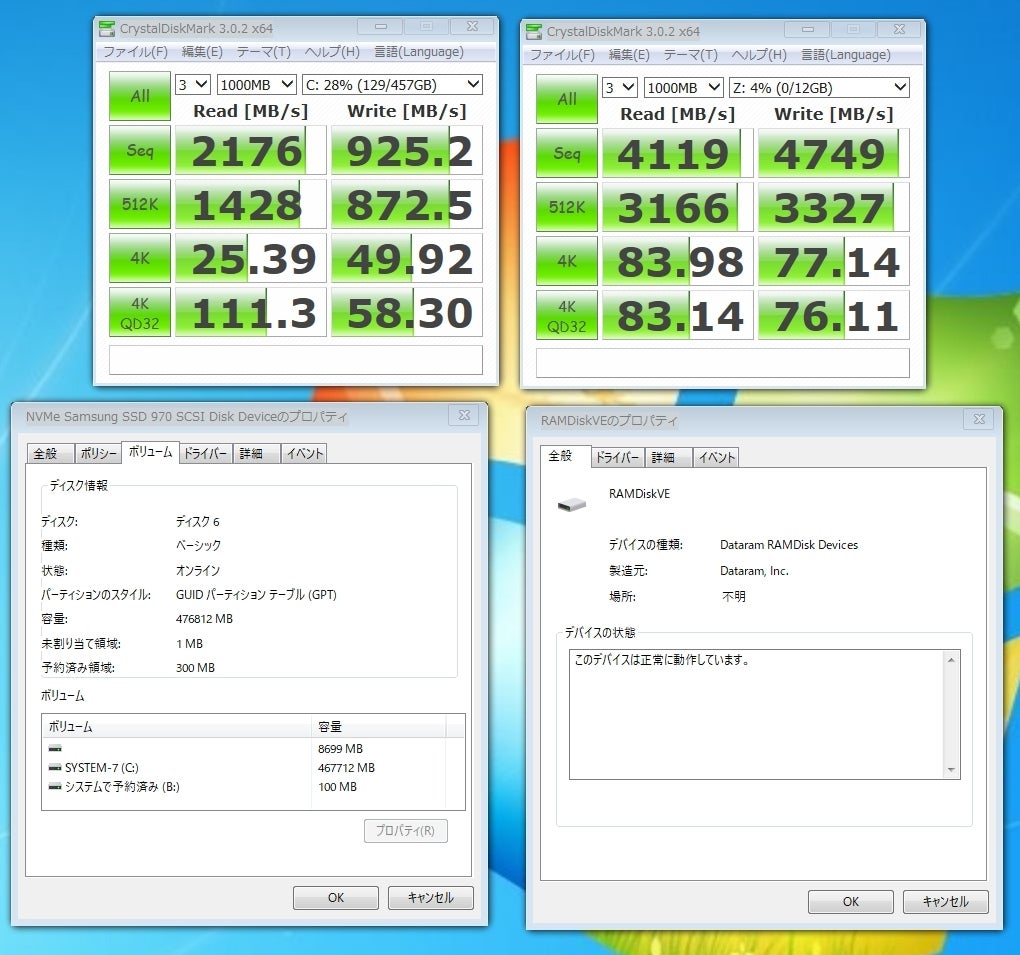The image size is (1020, 955).
Task: Run 4K test in right CrystalDiskMark
Action: coord(567,262)
